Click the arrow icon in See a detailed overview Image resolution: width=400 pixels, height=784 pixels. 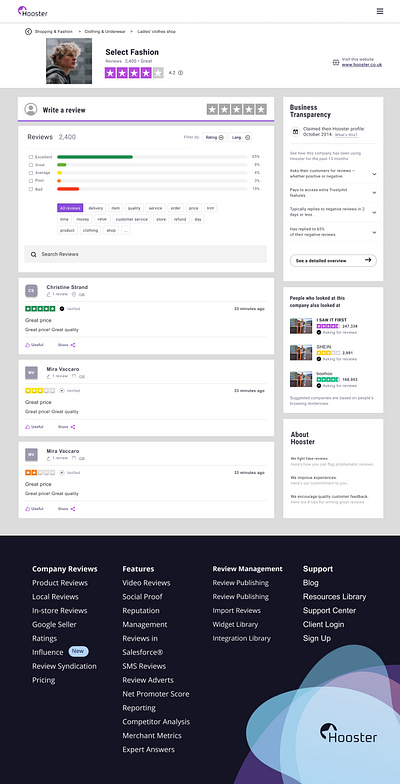368,260
